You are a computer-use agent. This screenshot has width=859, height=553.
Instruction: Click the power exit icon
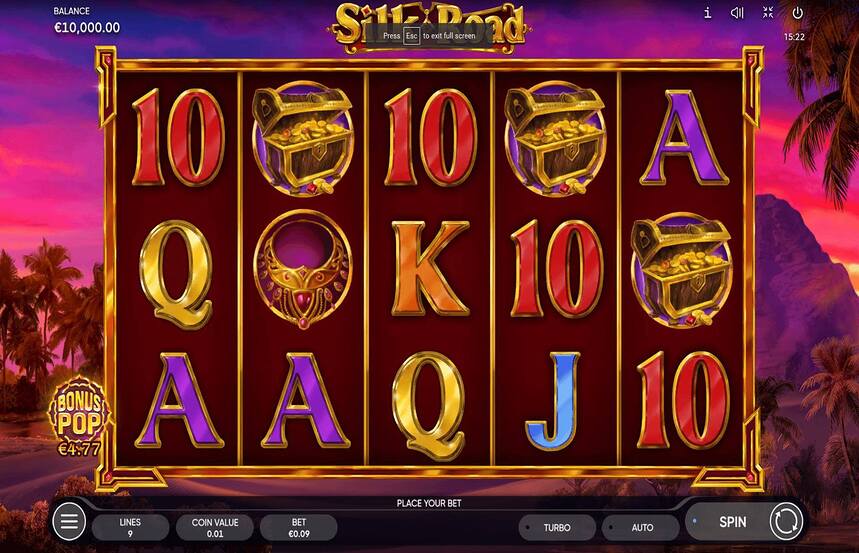tap(798, 13)
